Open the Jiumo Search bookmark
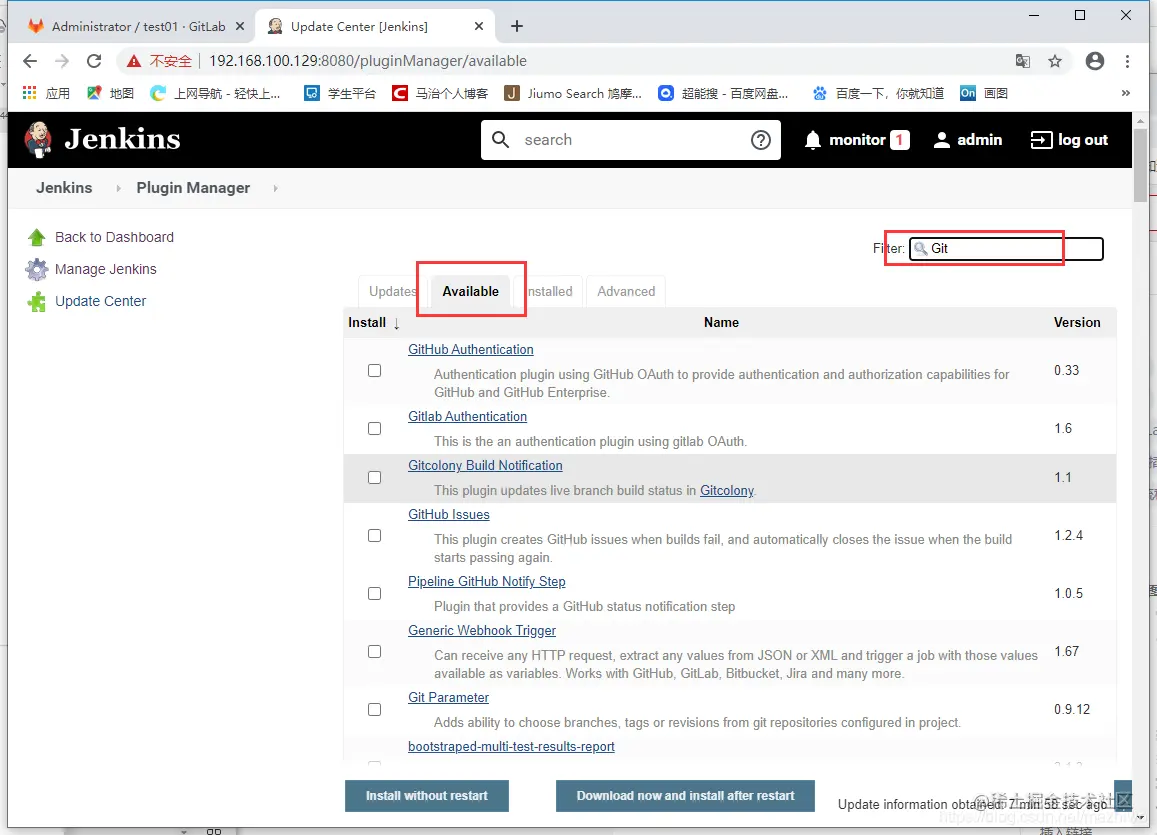 click(573, 93)
